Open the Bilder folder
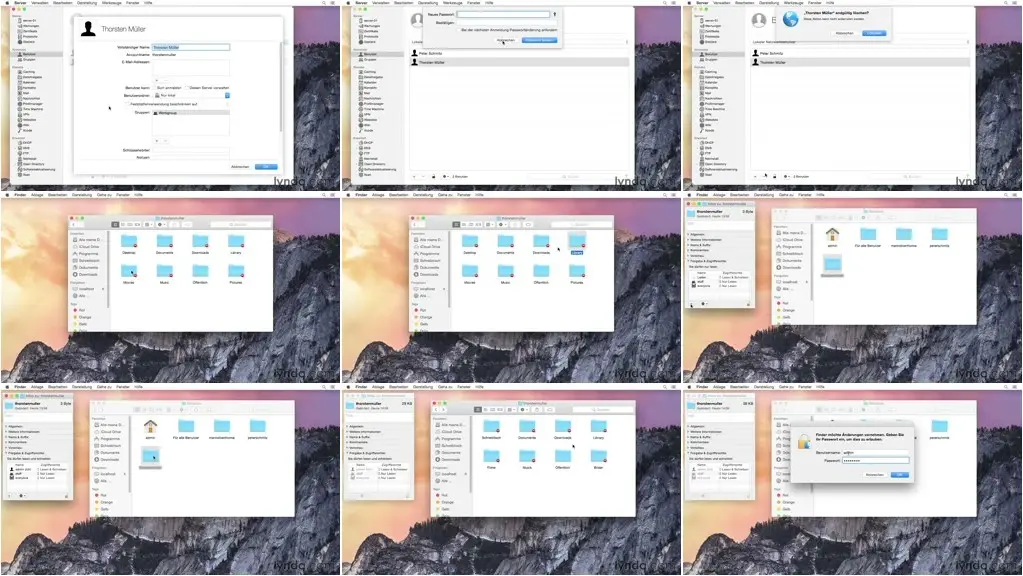The height and width of the screenshot is (576, 1023). [598, 459]
